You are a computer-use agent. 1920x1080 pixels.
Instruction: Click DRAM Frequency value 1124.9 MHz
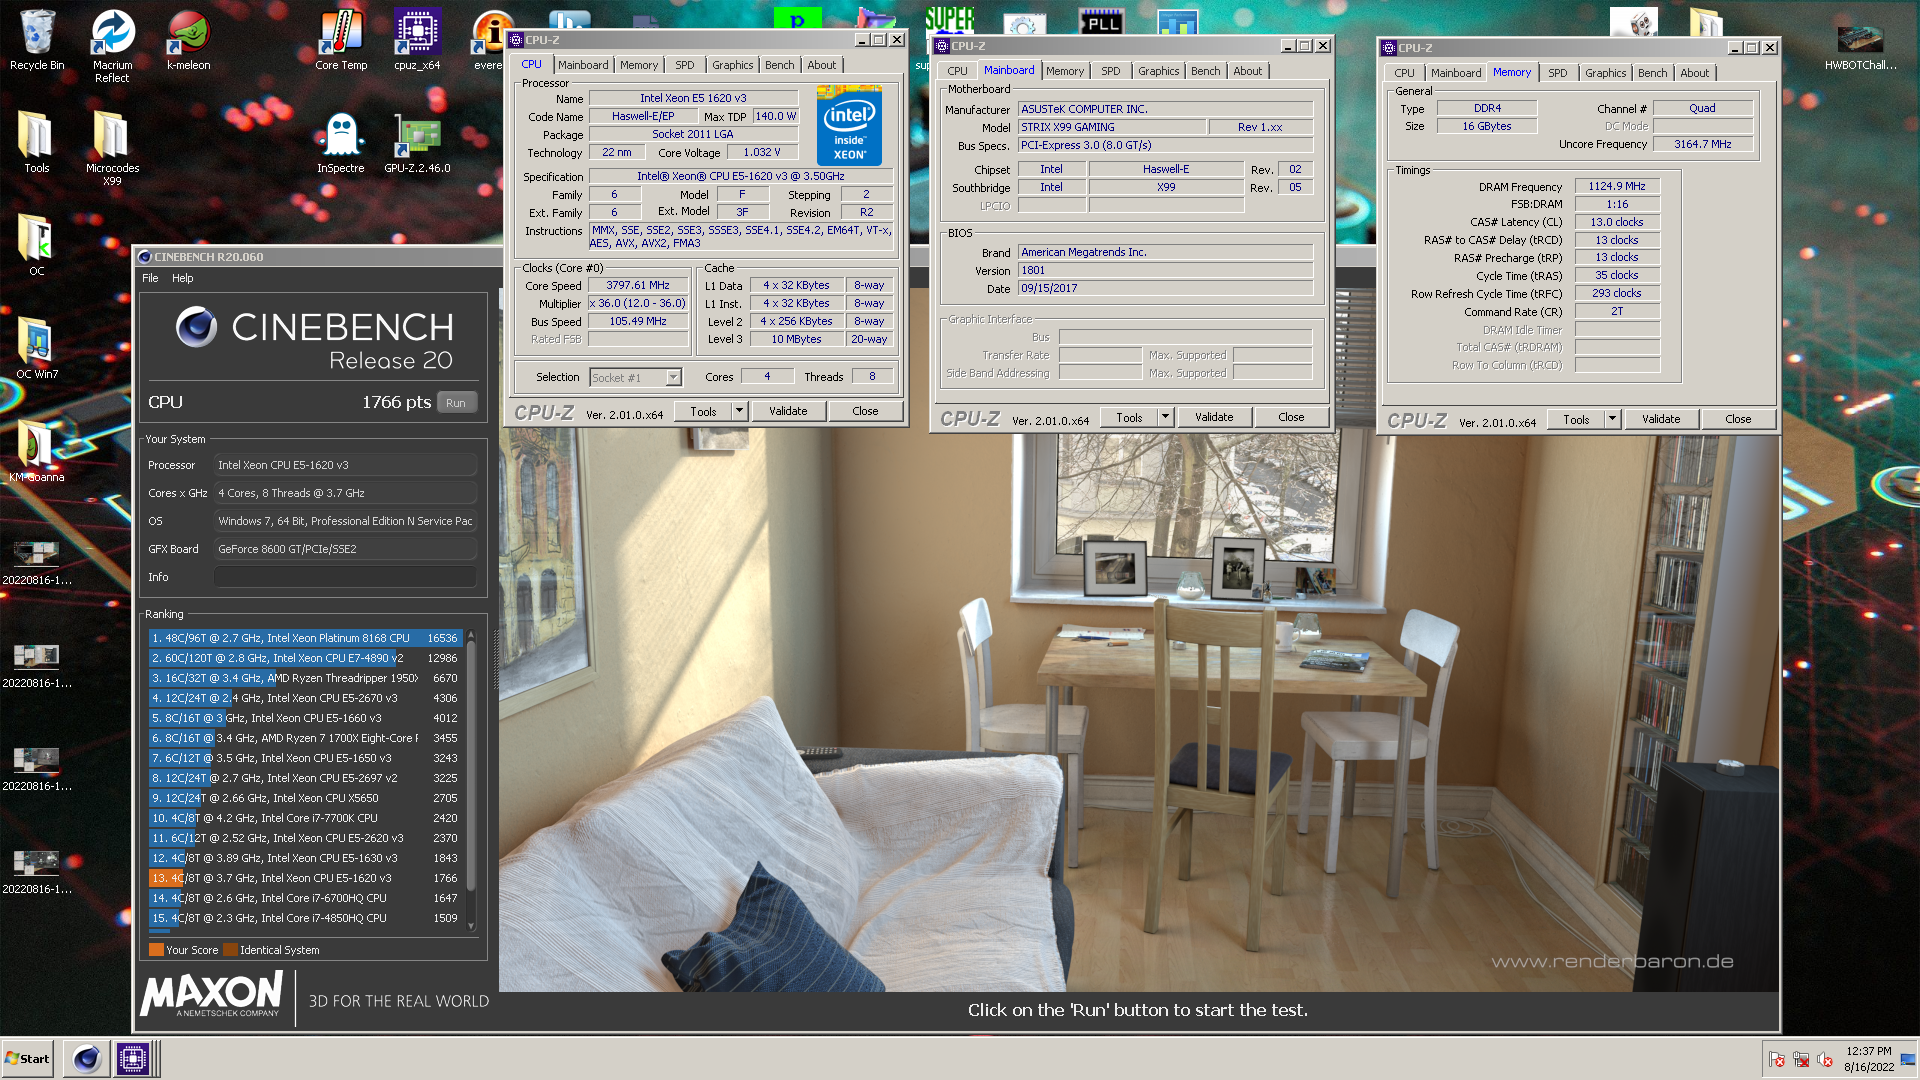coord(1617,186)
